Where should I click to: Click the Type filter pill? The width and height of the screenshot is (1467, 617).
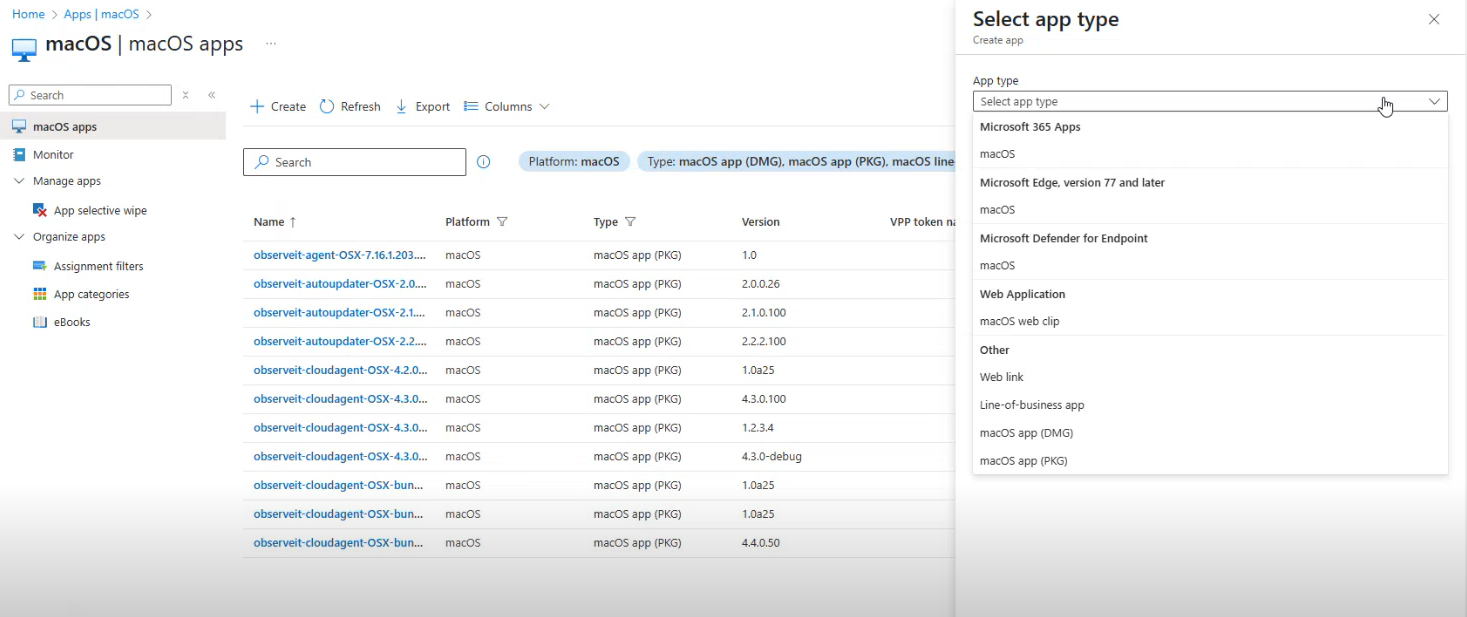click(796, 162)
